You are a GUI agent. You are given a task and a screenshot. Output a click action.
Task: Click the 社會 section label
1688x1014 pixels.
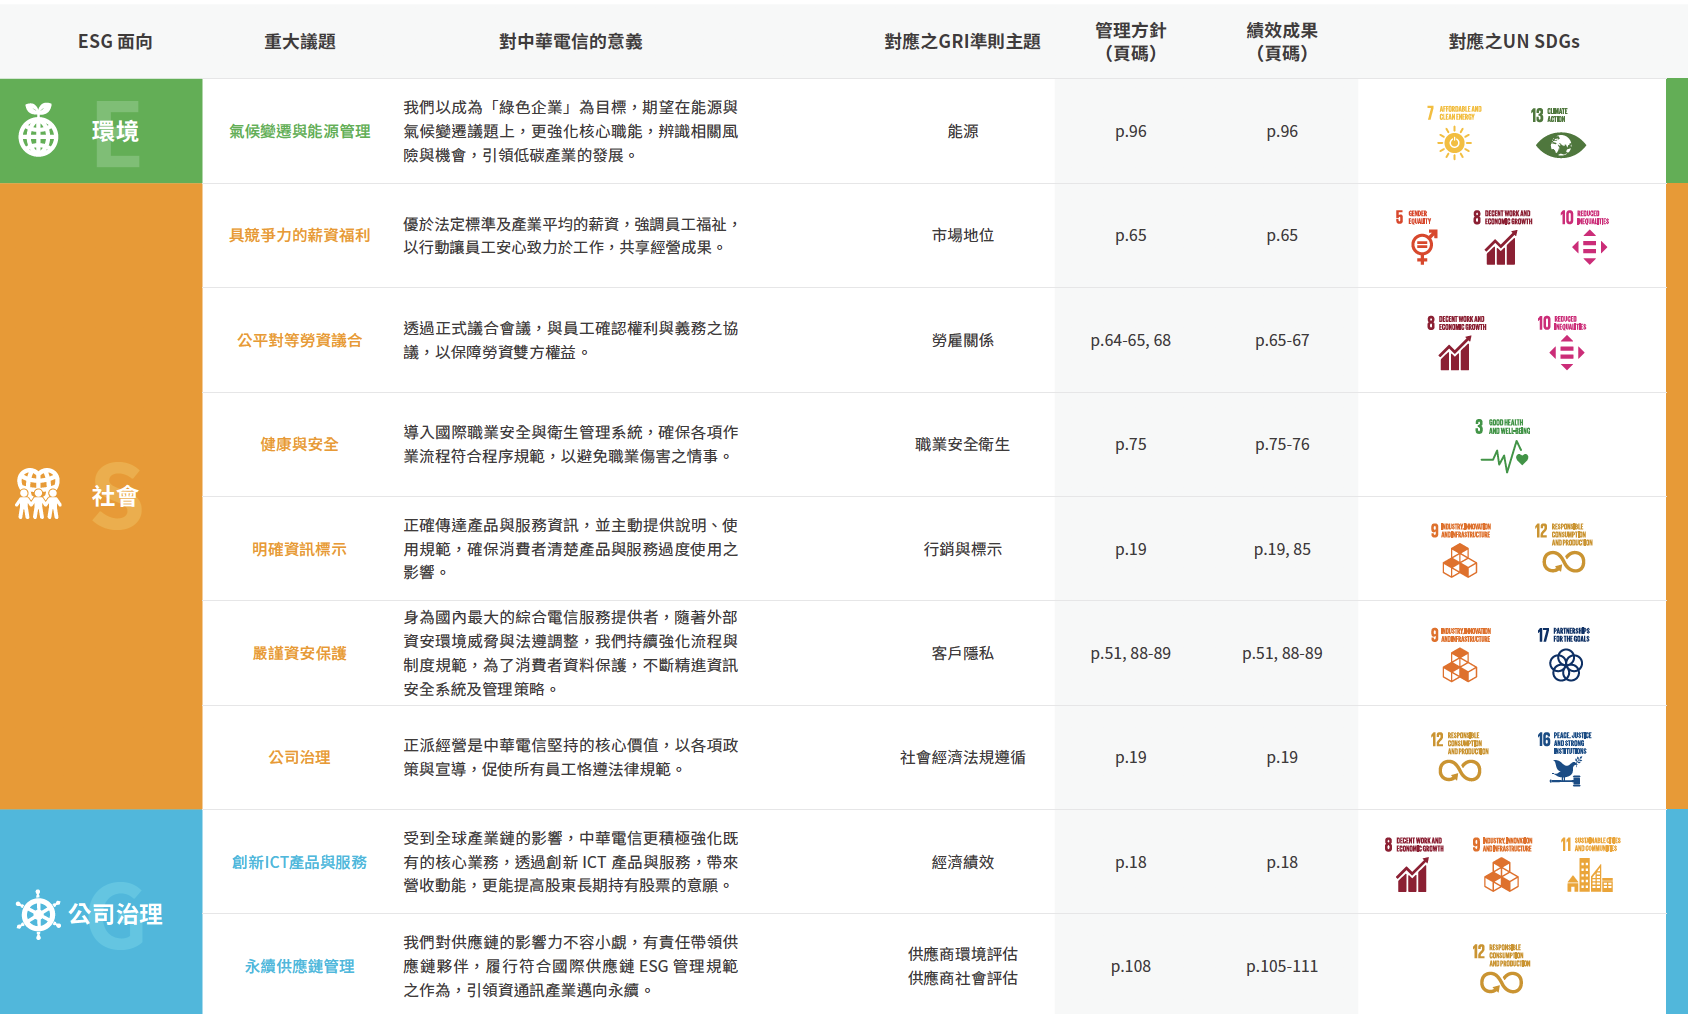[x=116, y=496]
